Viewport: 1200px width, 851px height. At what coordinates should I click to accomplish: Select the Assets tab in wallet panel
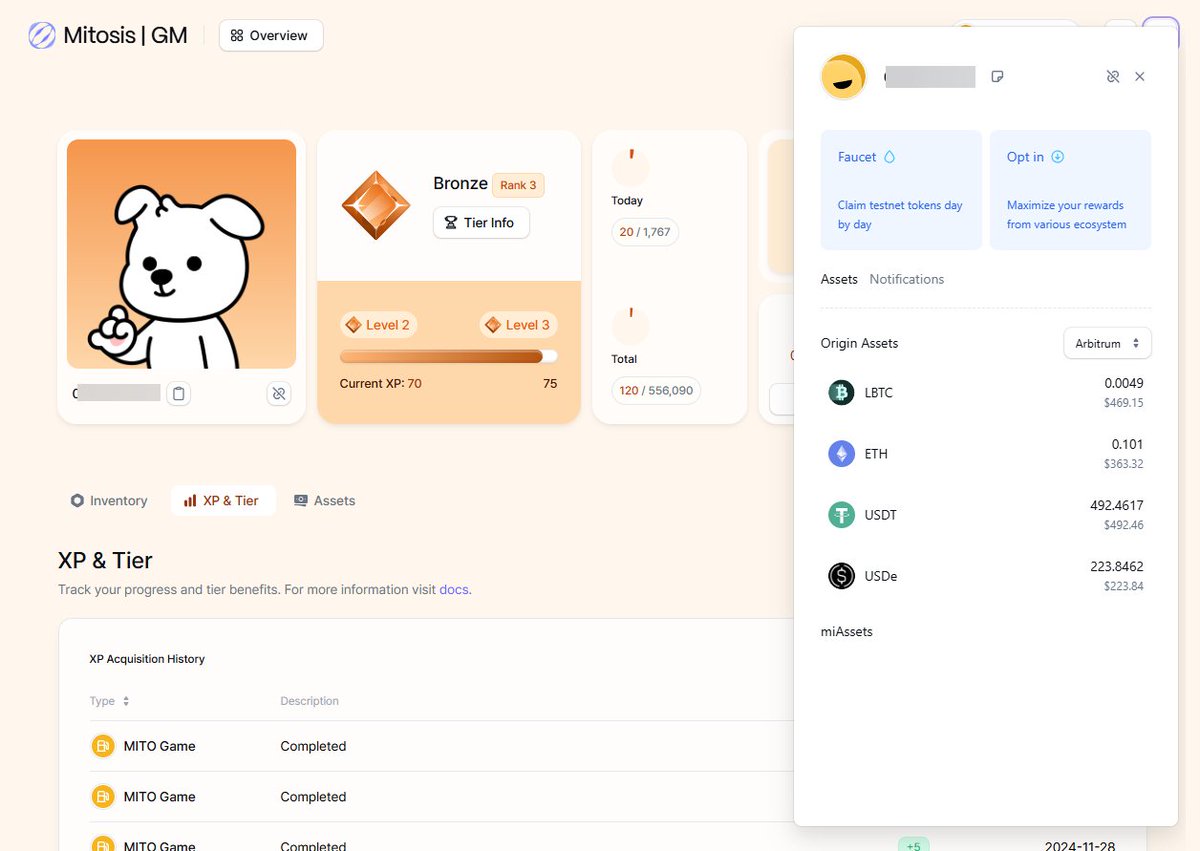pos(839,279)
